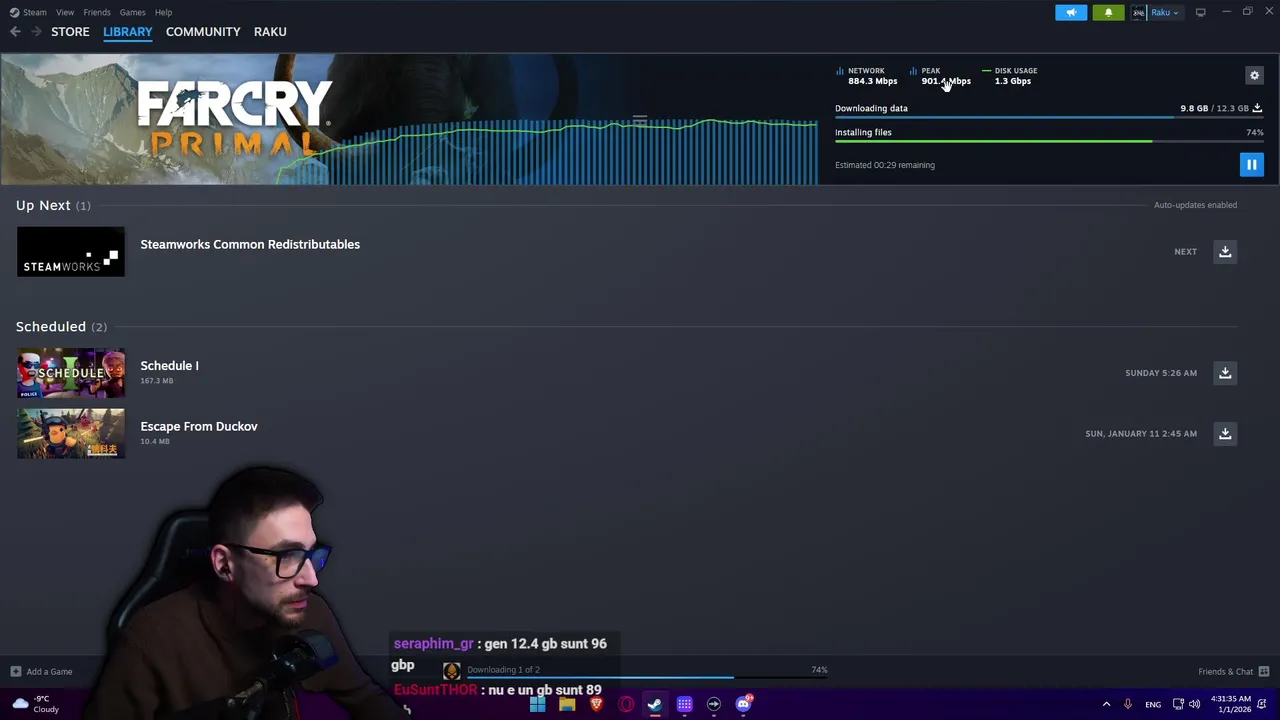Click the Steamworks thumbnail

[71, 252]
